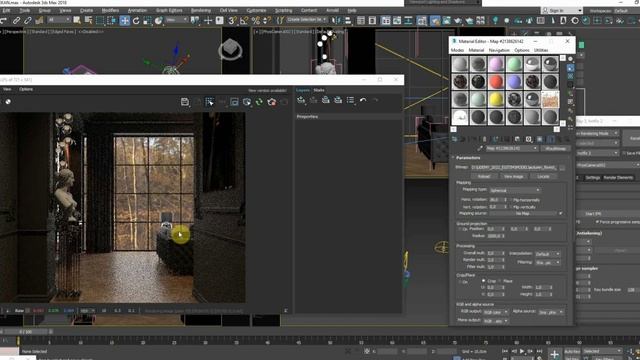This screenshot has height=360, width=640.
Task: Collapse the Parameters rollout
Action: coord(468,158)
